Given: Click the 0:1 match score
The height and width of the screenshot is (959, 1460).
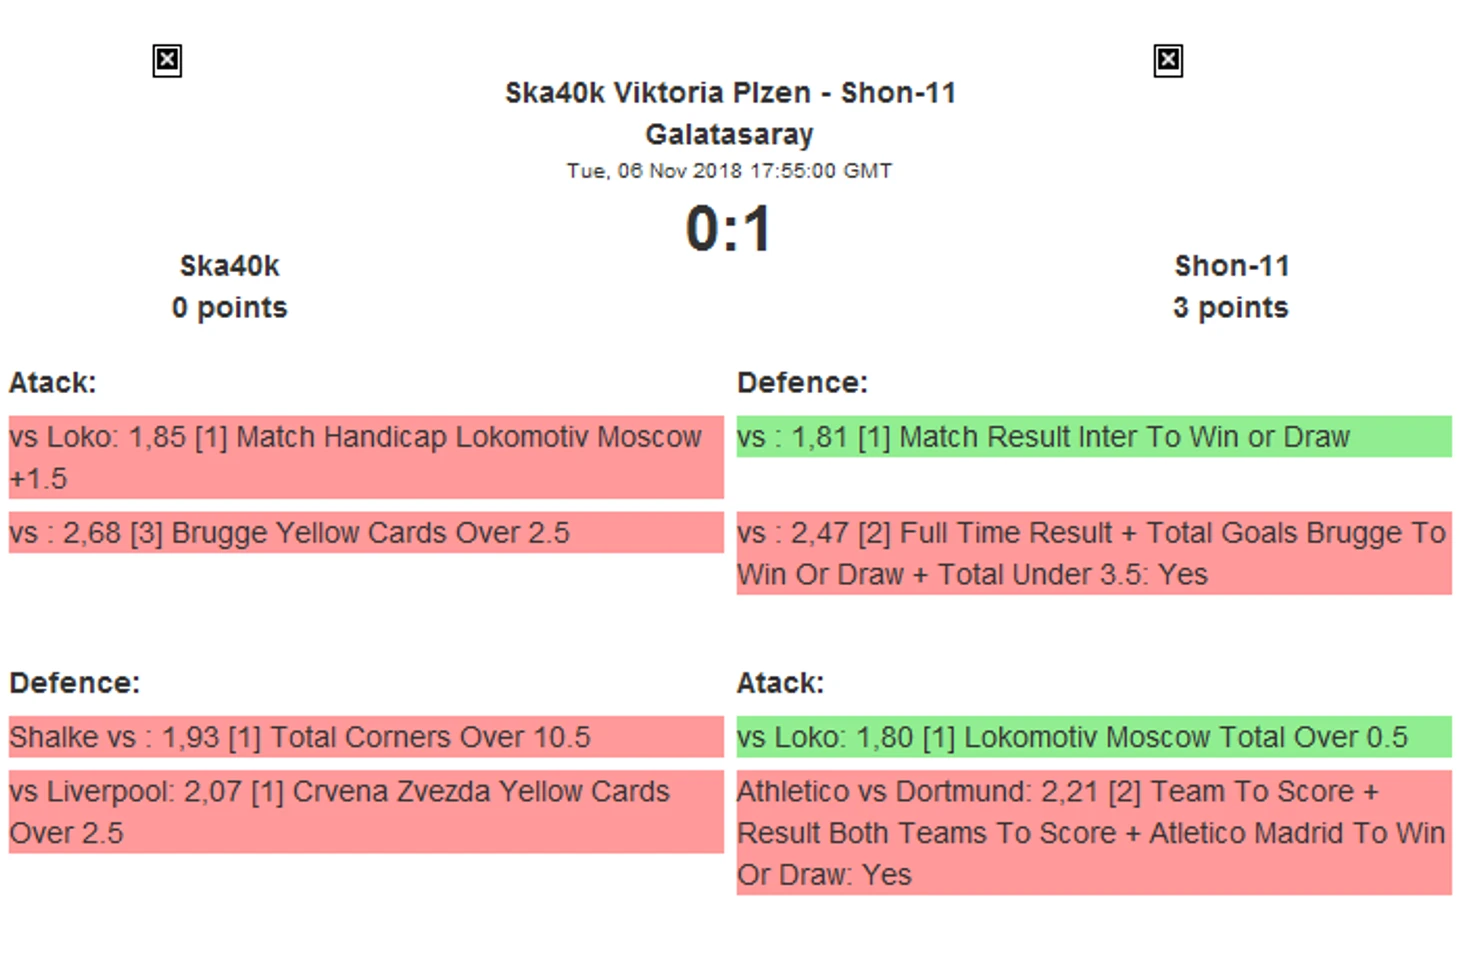Looking at the screenshot, I should coord(729,229).
